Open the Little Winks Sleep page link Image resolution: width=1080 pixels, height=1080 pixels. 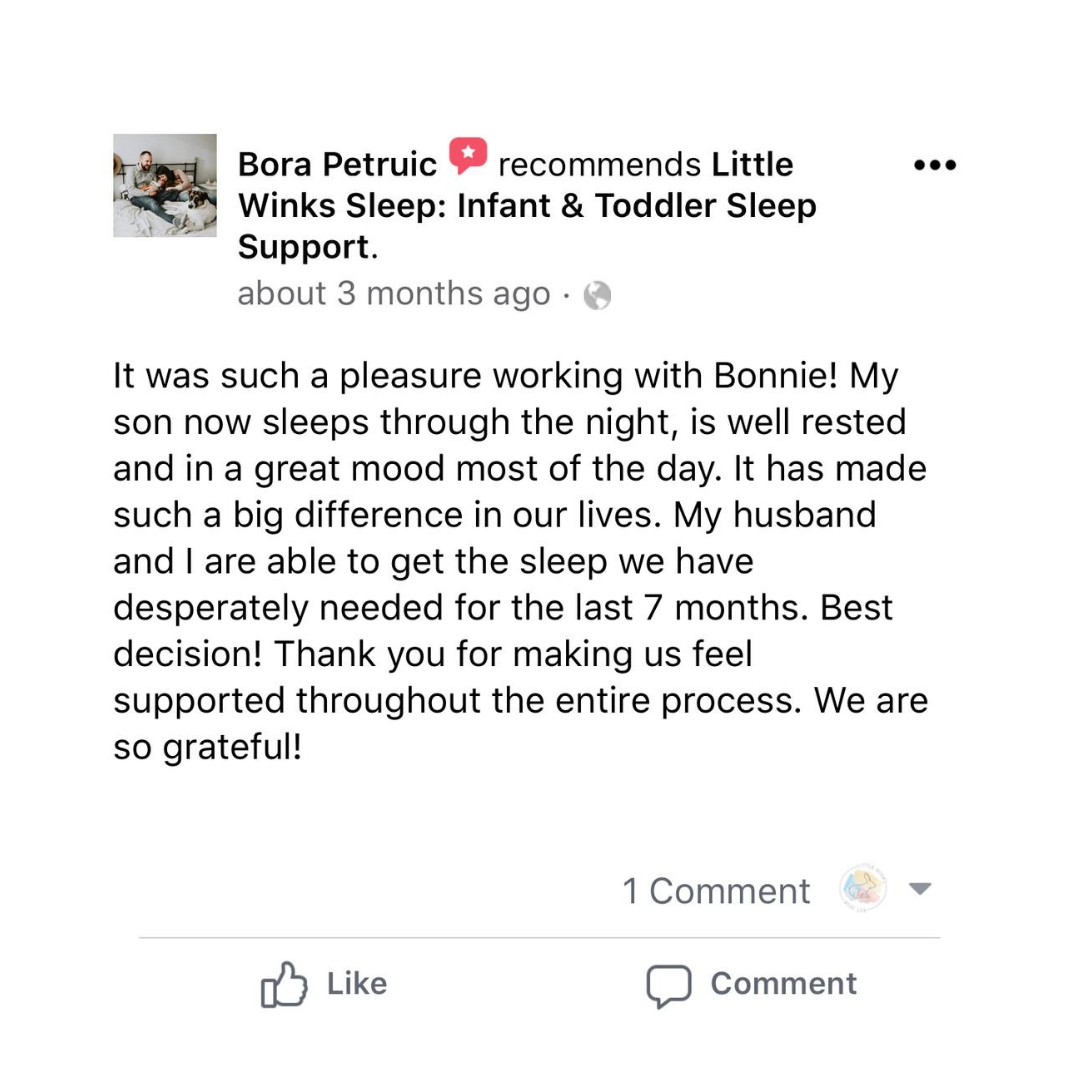point(752,164)
